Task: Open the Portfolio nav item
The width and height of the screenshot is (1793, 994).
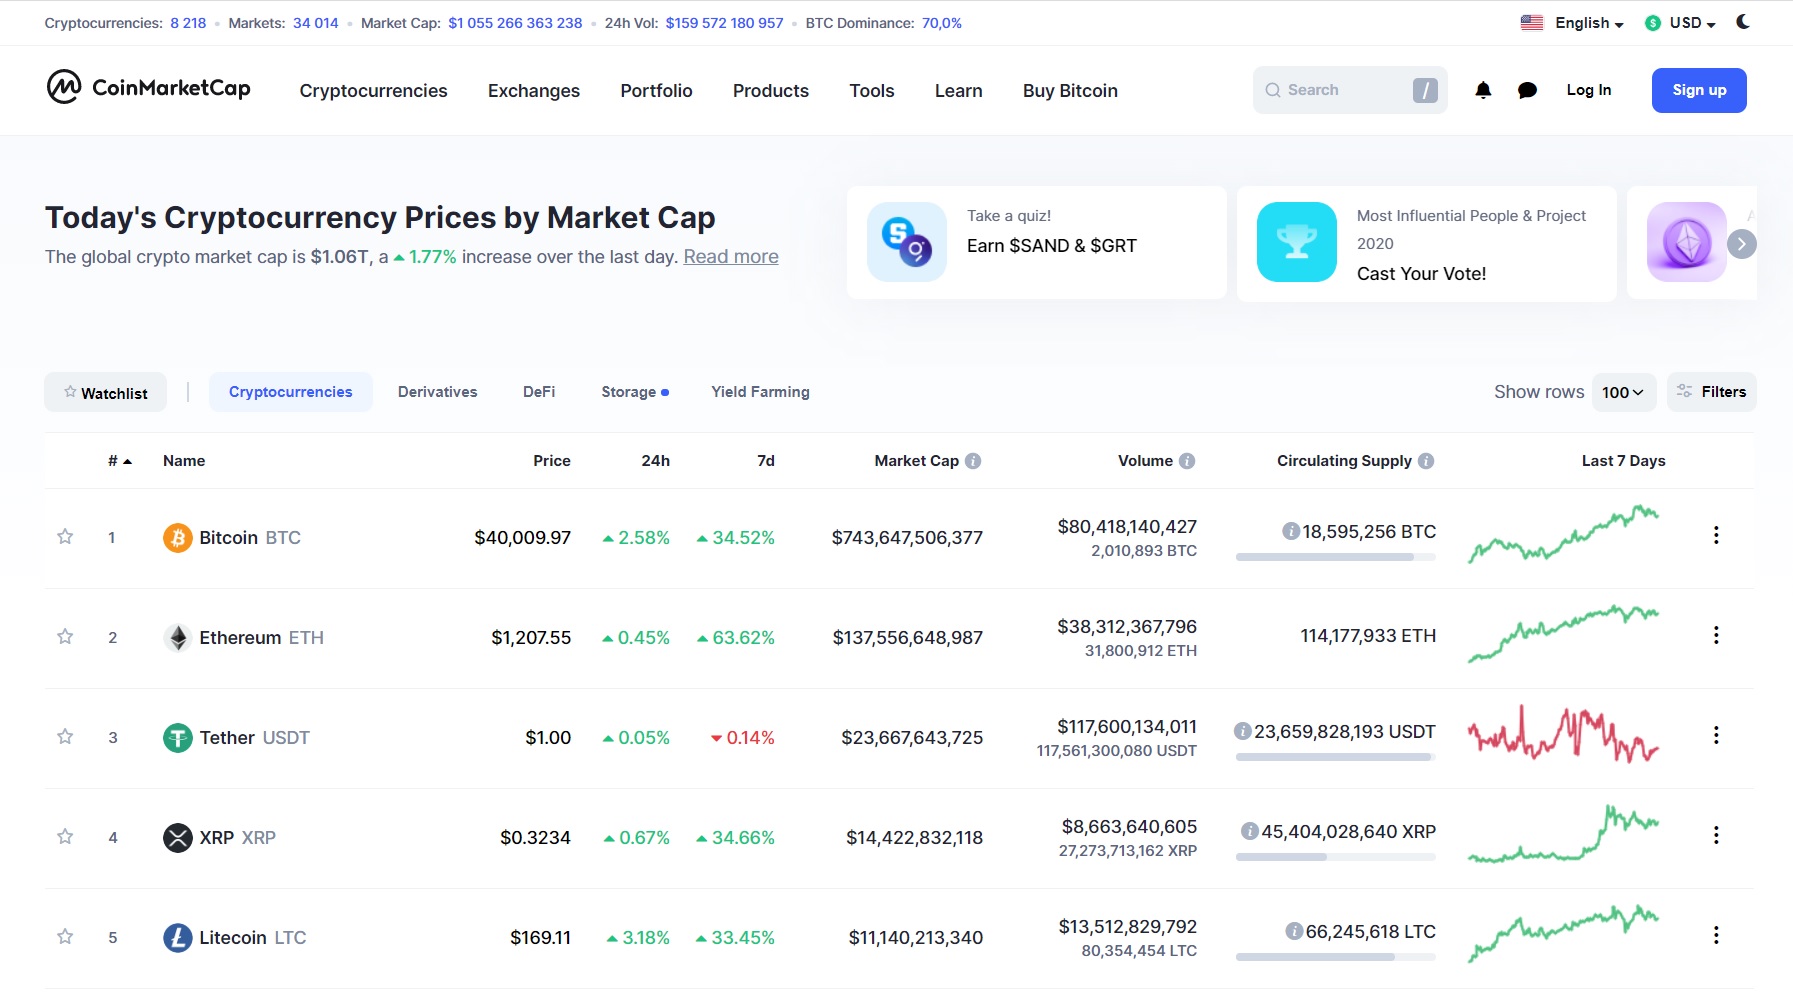Action: (x=656, y=91)
